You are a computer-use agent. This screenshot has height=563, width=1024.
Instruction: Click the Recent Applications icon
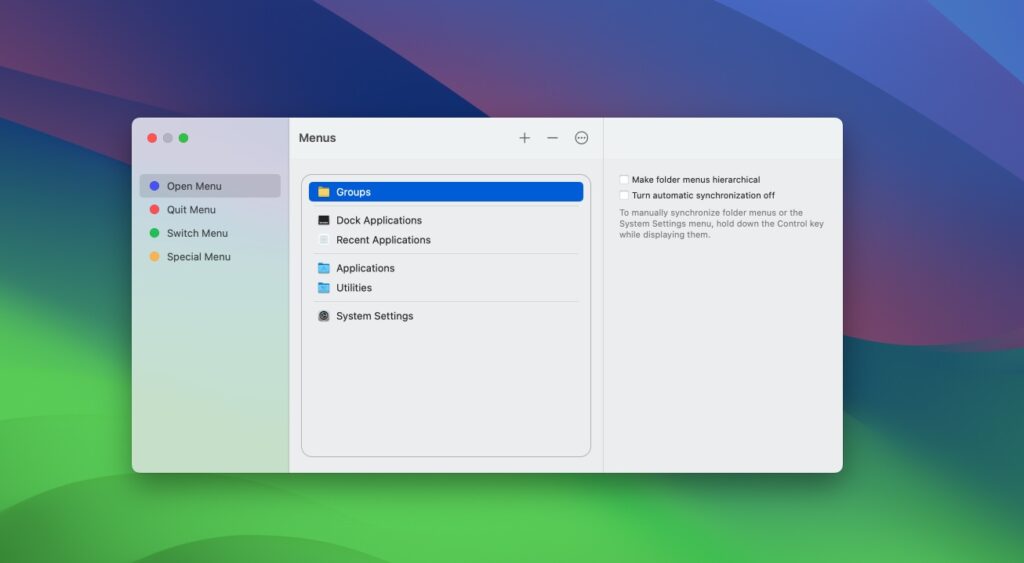coord(324,240)
